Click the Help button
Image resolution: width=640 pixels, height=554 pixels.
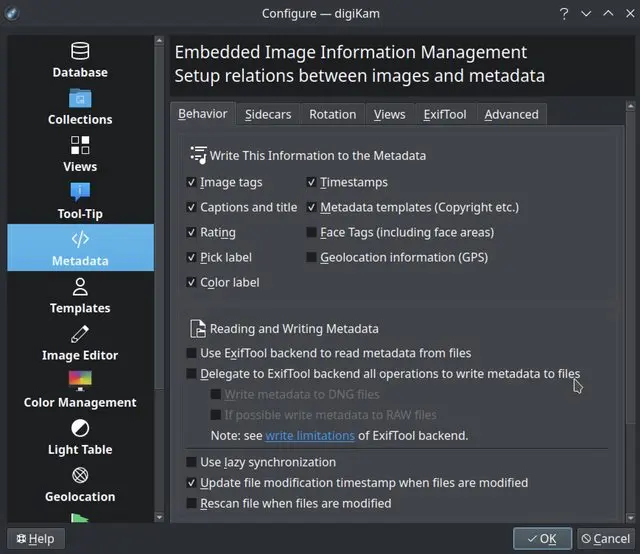[36, 539]
